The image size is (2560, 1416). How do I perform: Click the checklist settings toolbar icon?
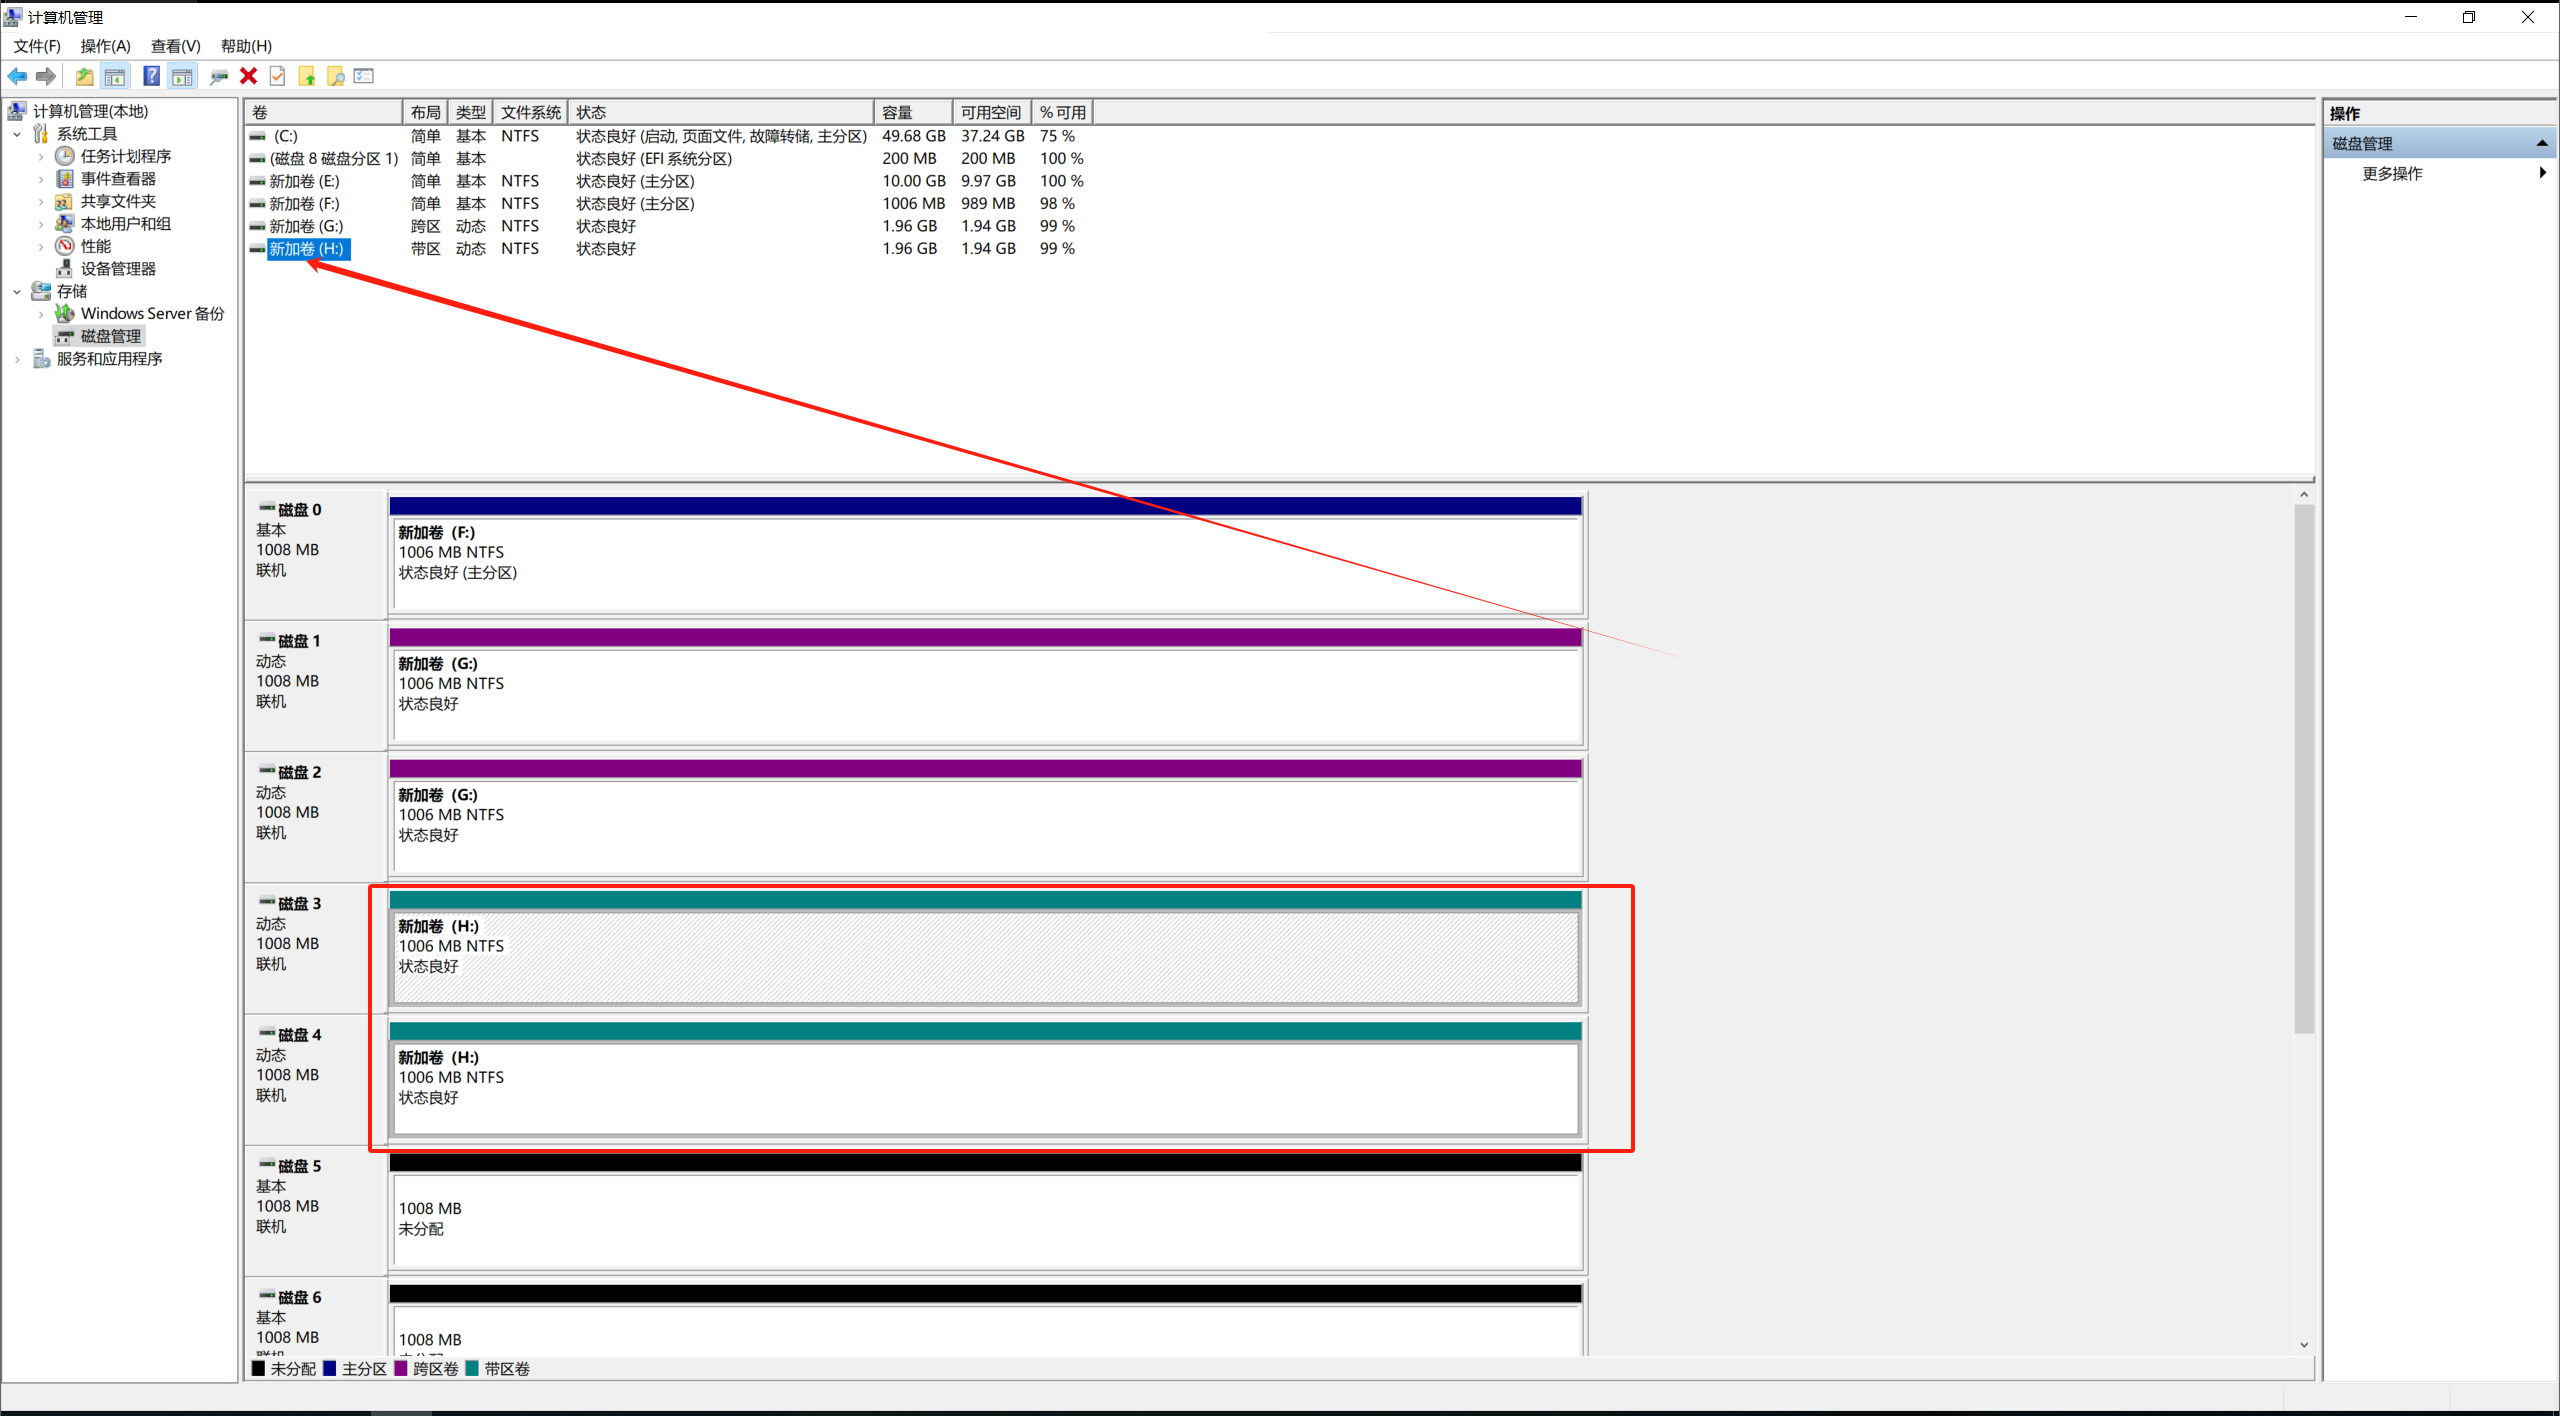click(364, 76)
